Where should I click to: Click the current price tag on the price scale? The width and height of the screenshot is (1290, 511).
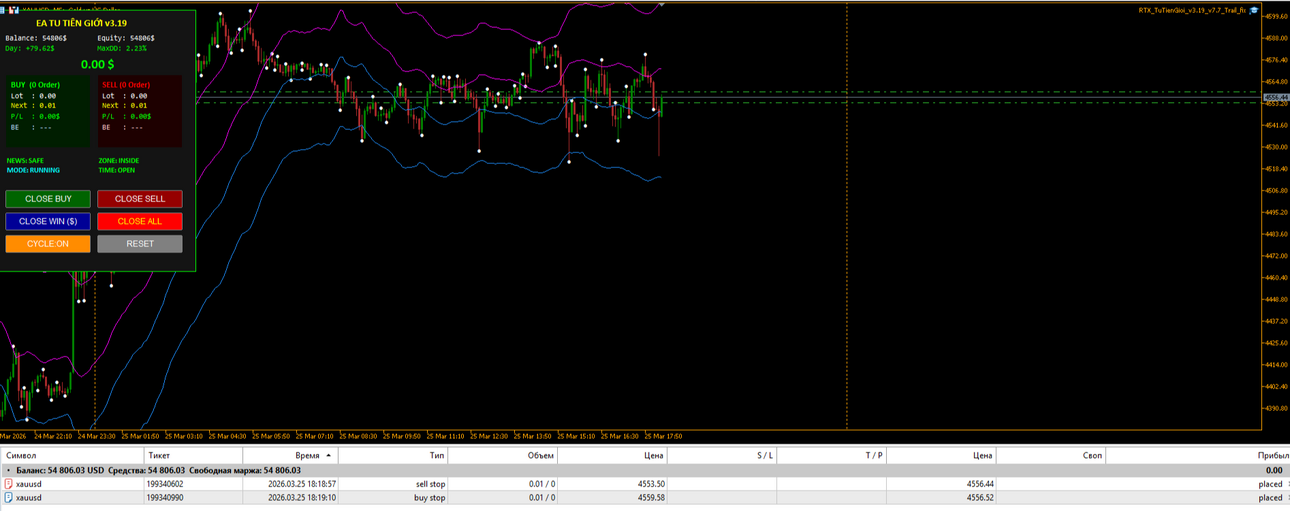pos(1277,97)
